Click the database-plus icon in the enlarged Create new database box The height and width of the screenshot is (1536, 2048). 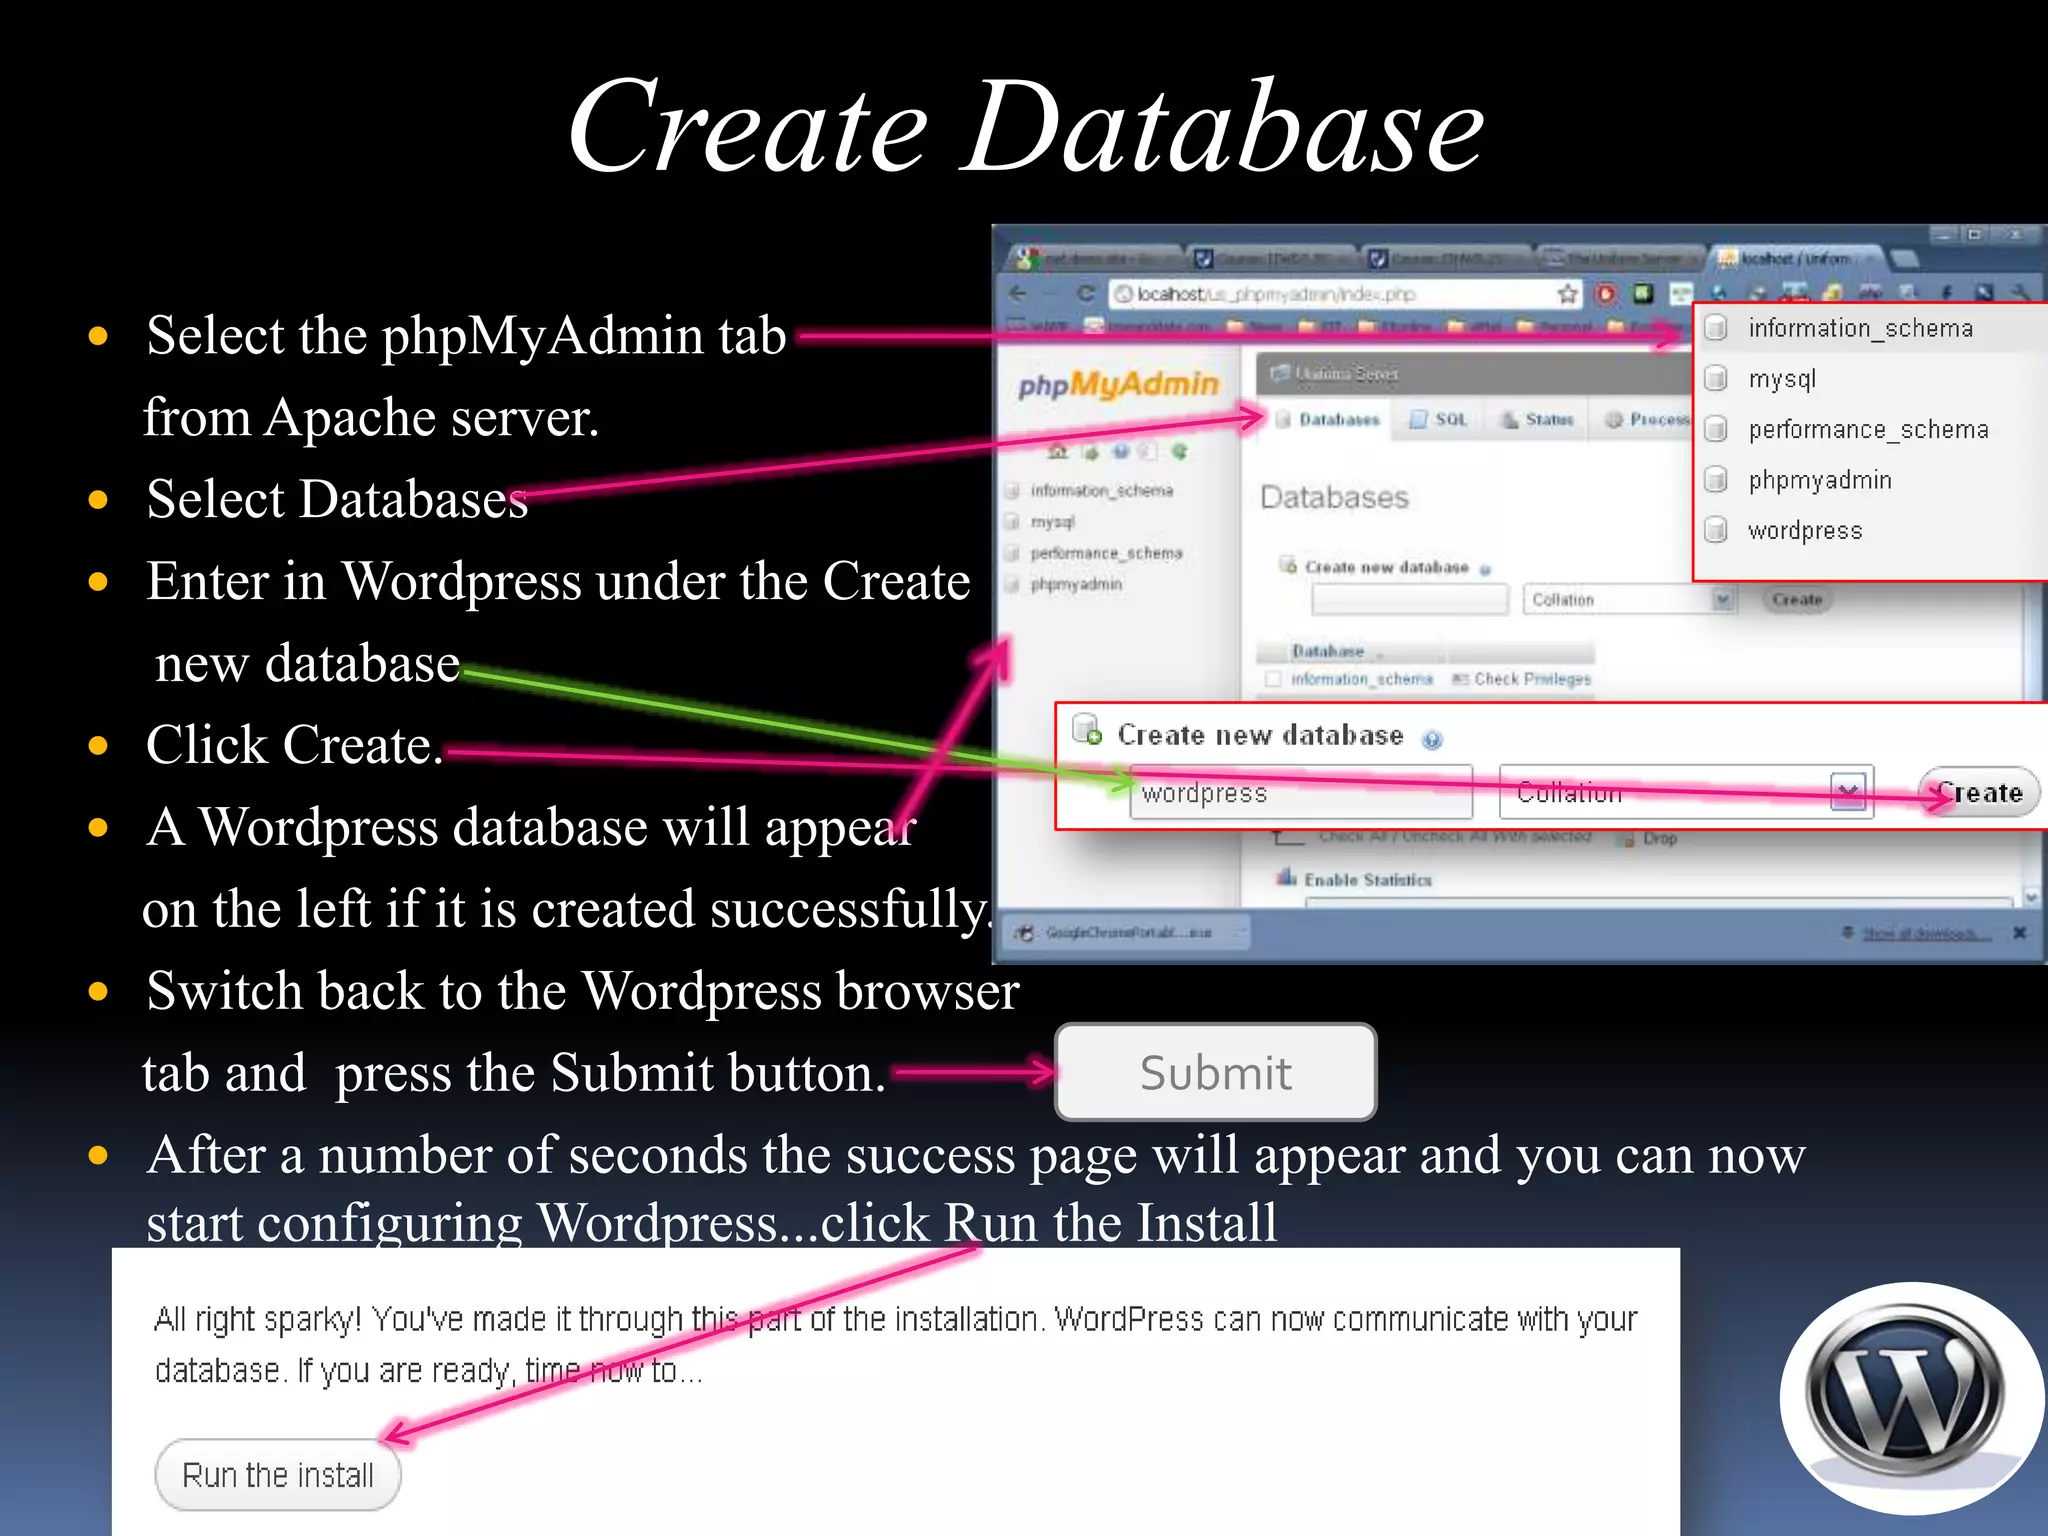pos(1087,730)
